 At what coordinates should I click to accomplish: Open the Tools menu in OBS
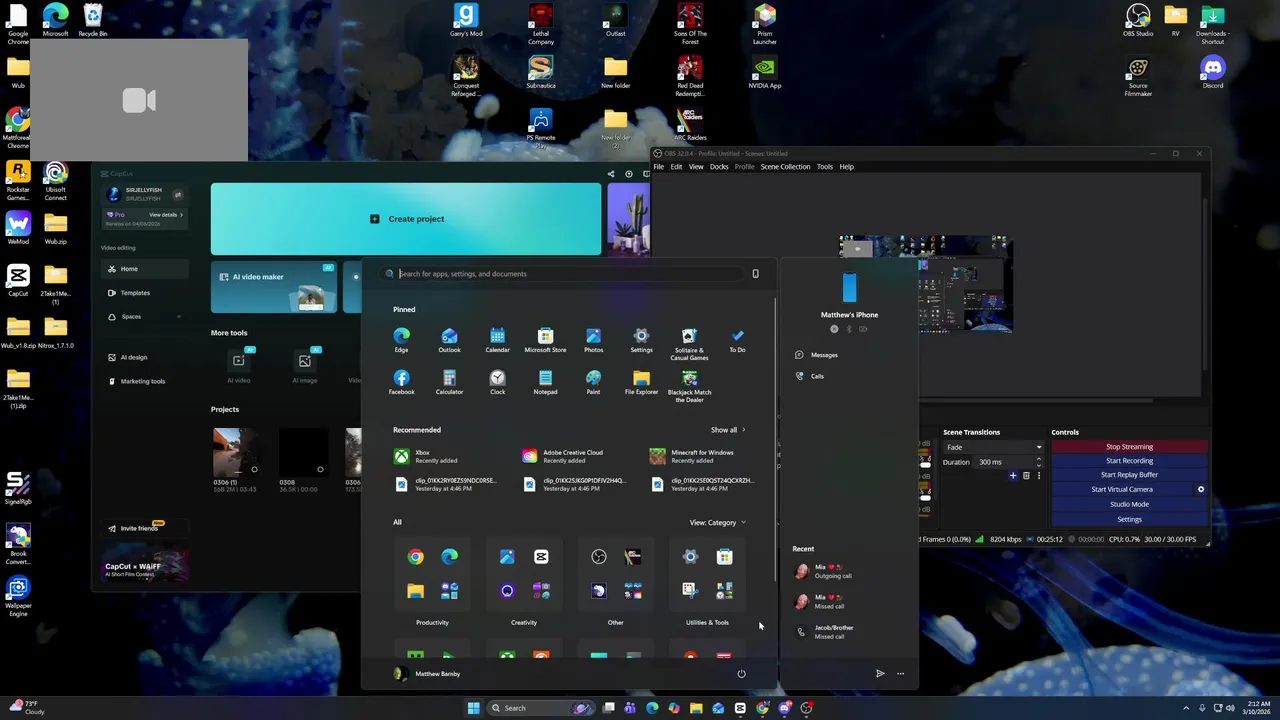pyautogui.click(x=824, y=167)
